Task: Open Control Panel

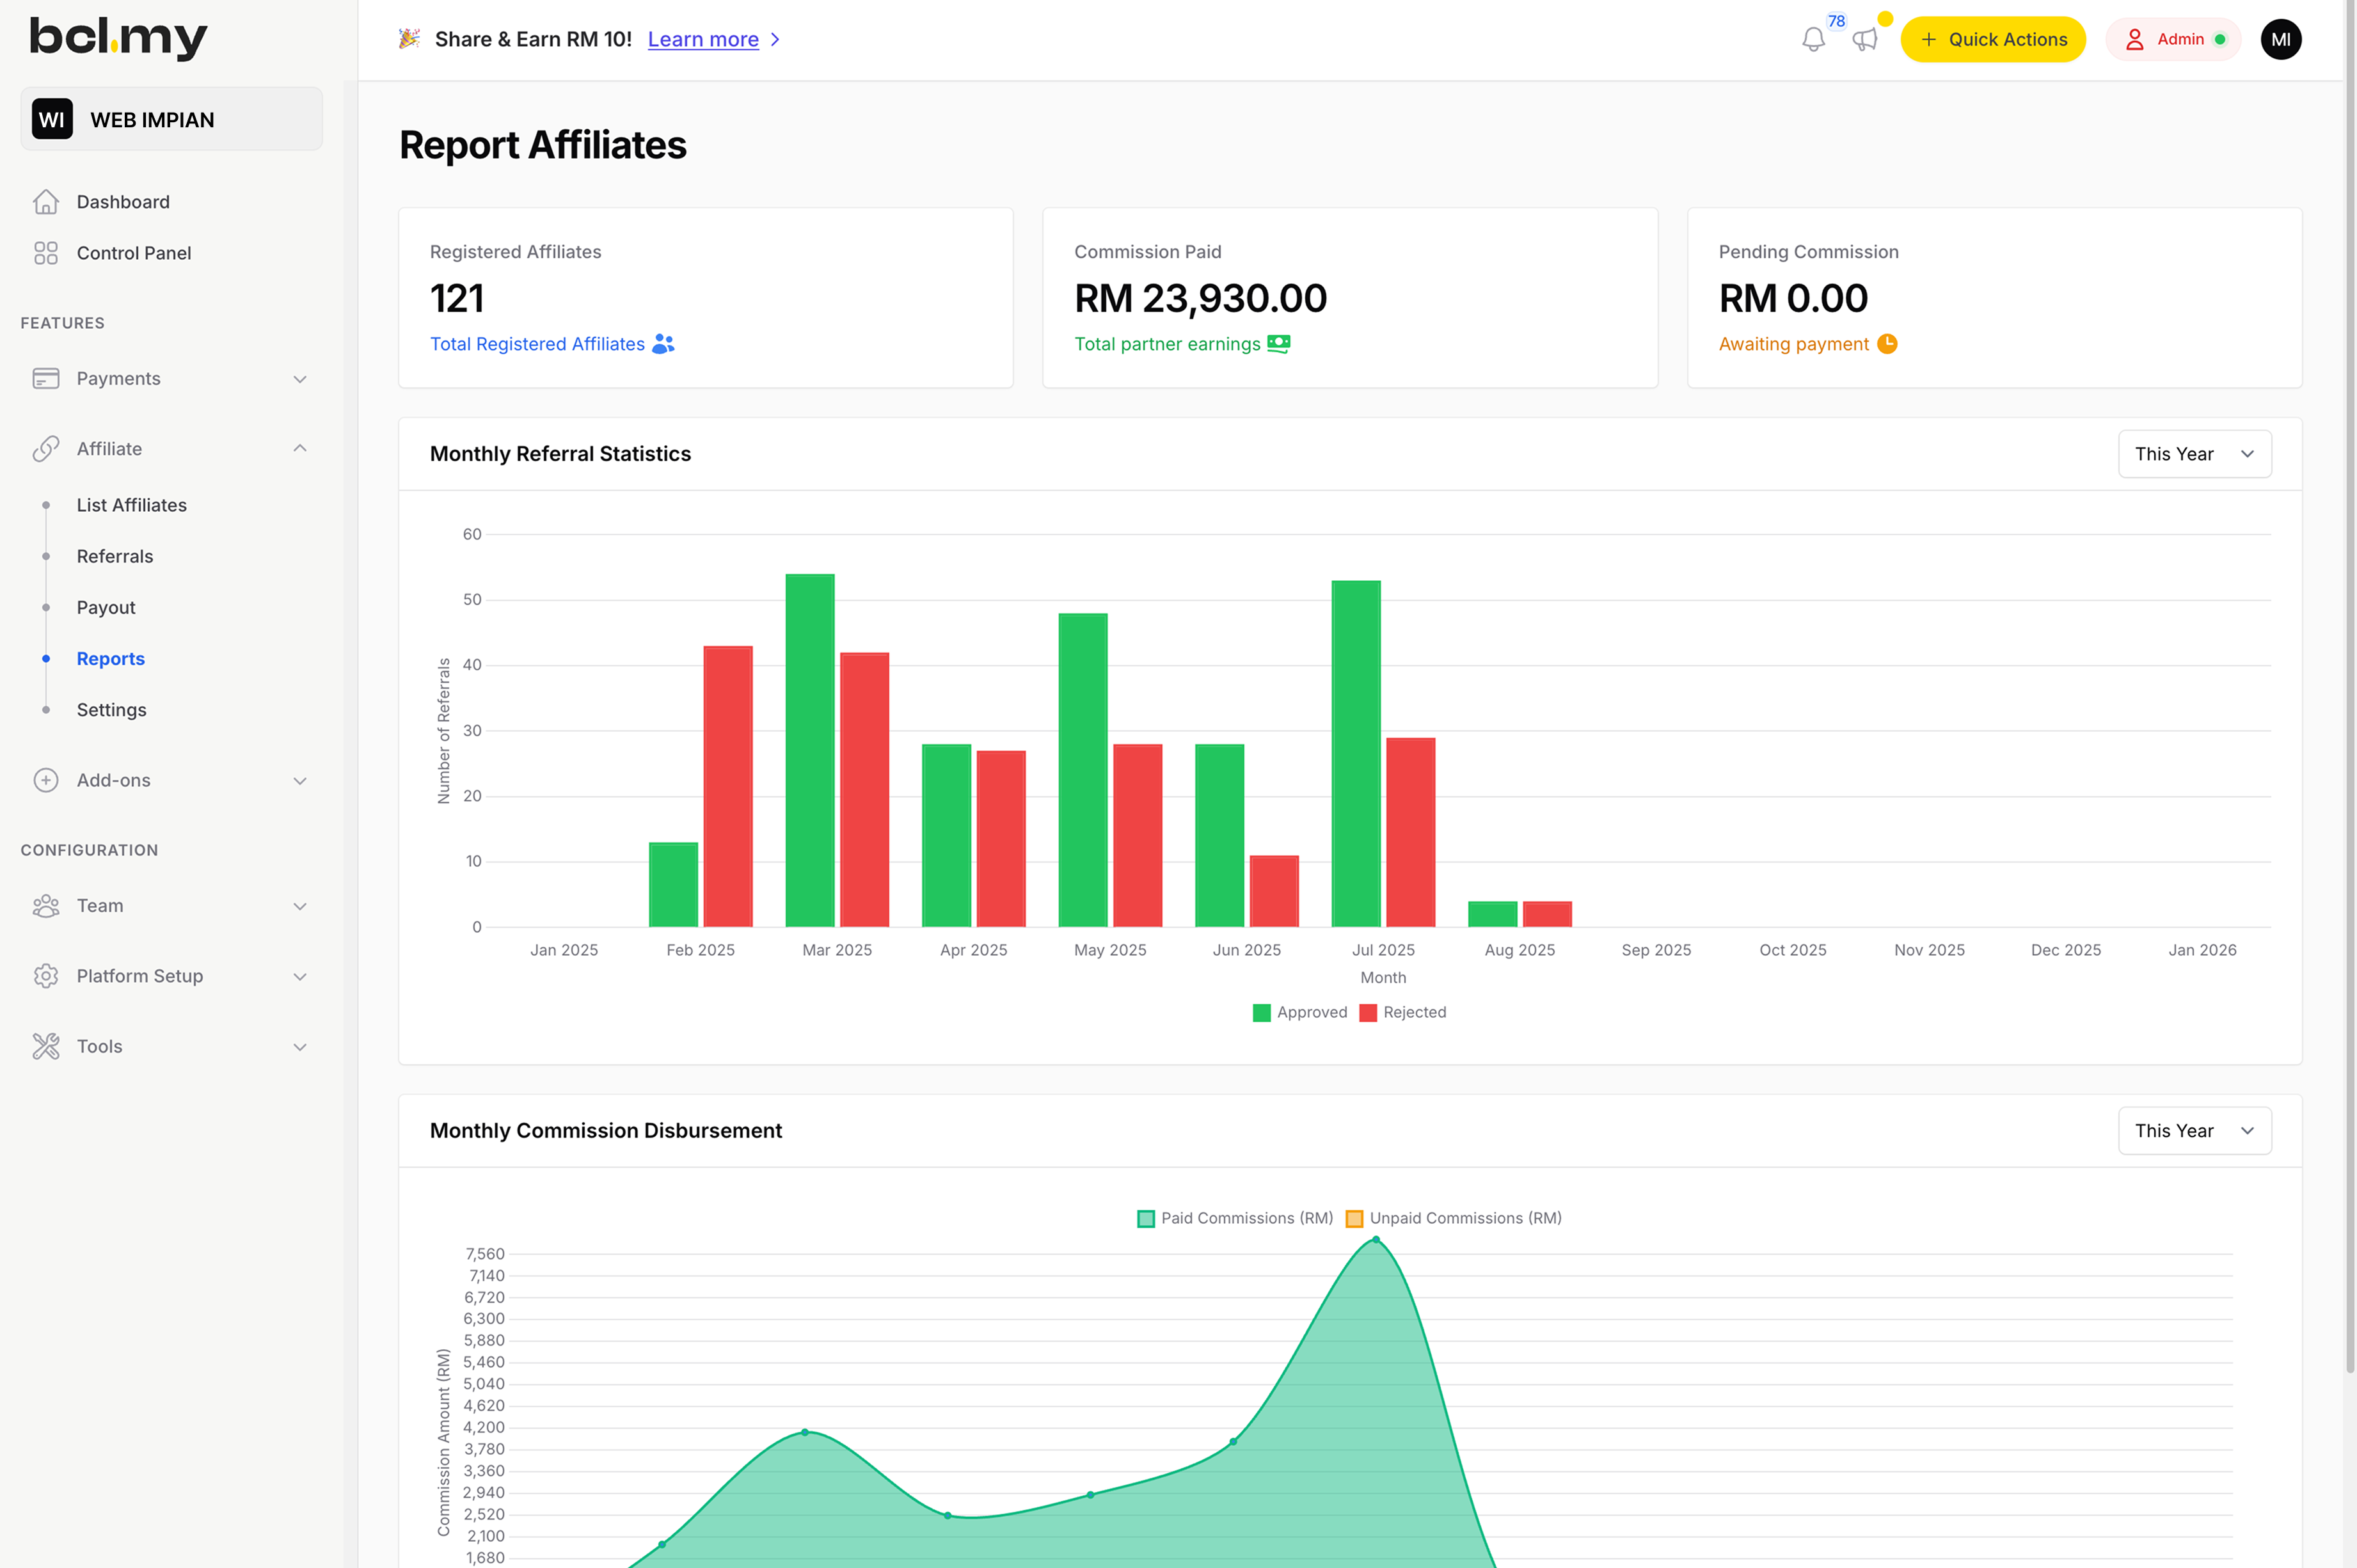Action: pos(134,253)
